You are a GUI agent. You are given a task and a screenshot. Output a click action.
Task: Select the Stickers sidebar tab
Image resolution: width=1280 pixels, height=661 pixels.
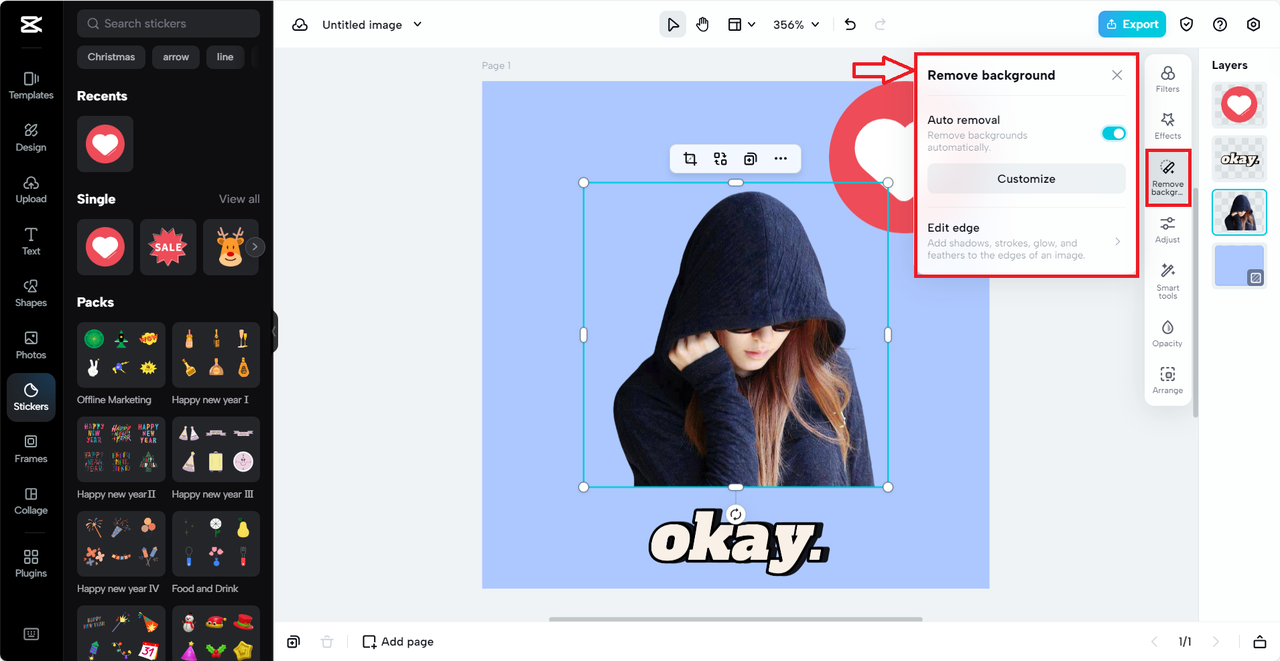click(x=31, y=397)
